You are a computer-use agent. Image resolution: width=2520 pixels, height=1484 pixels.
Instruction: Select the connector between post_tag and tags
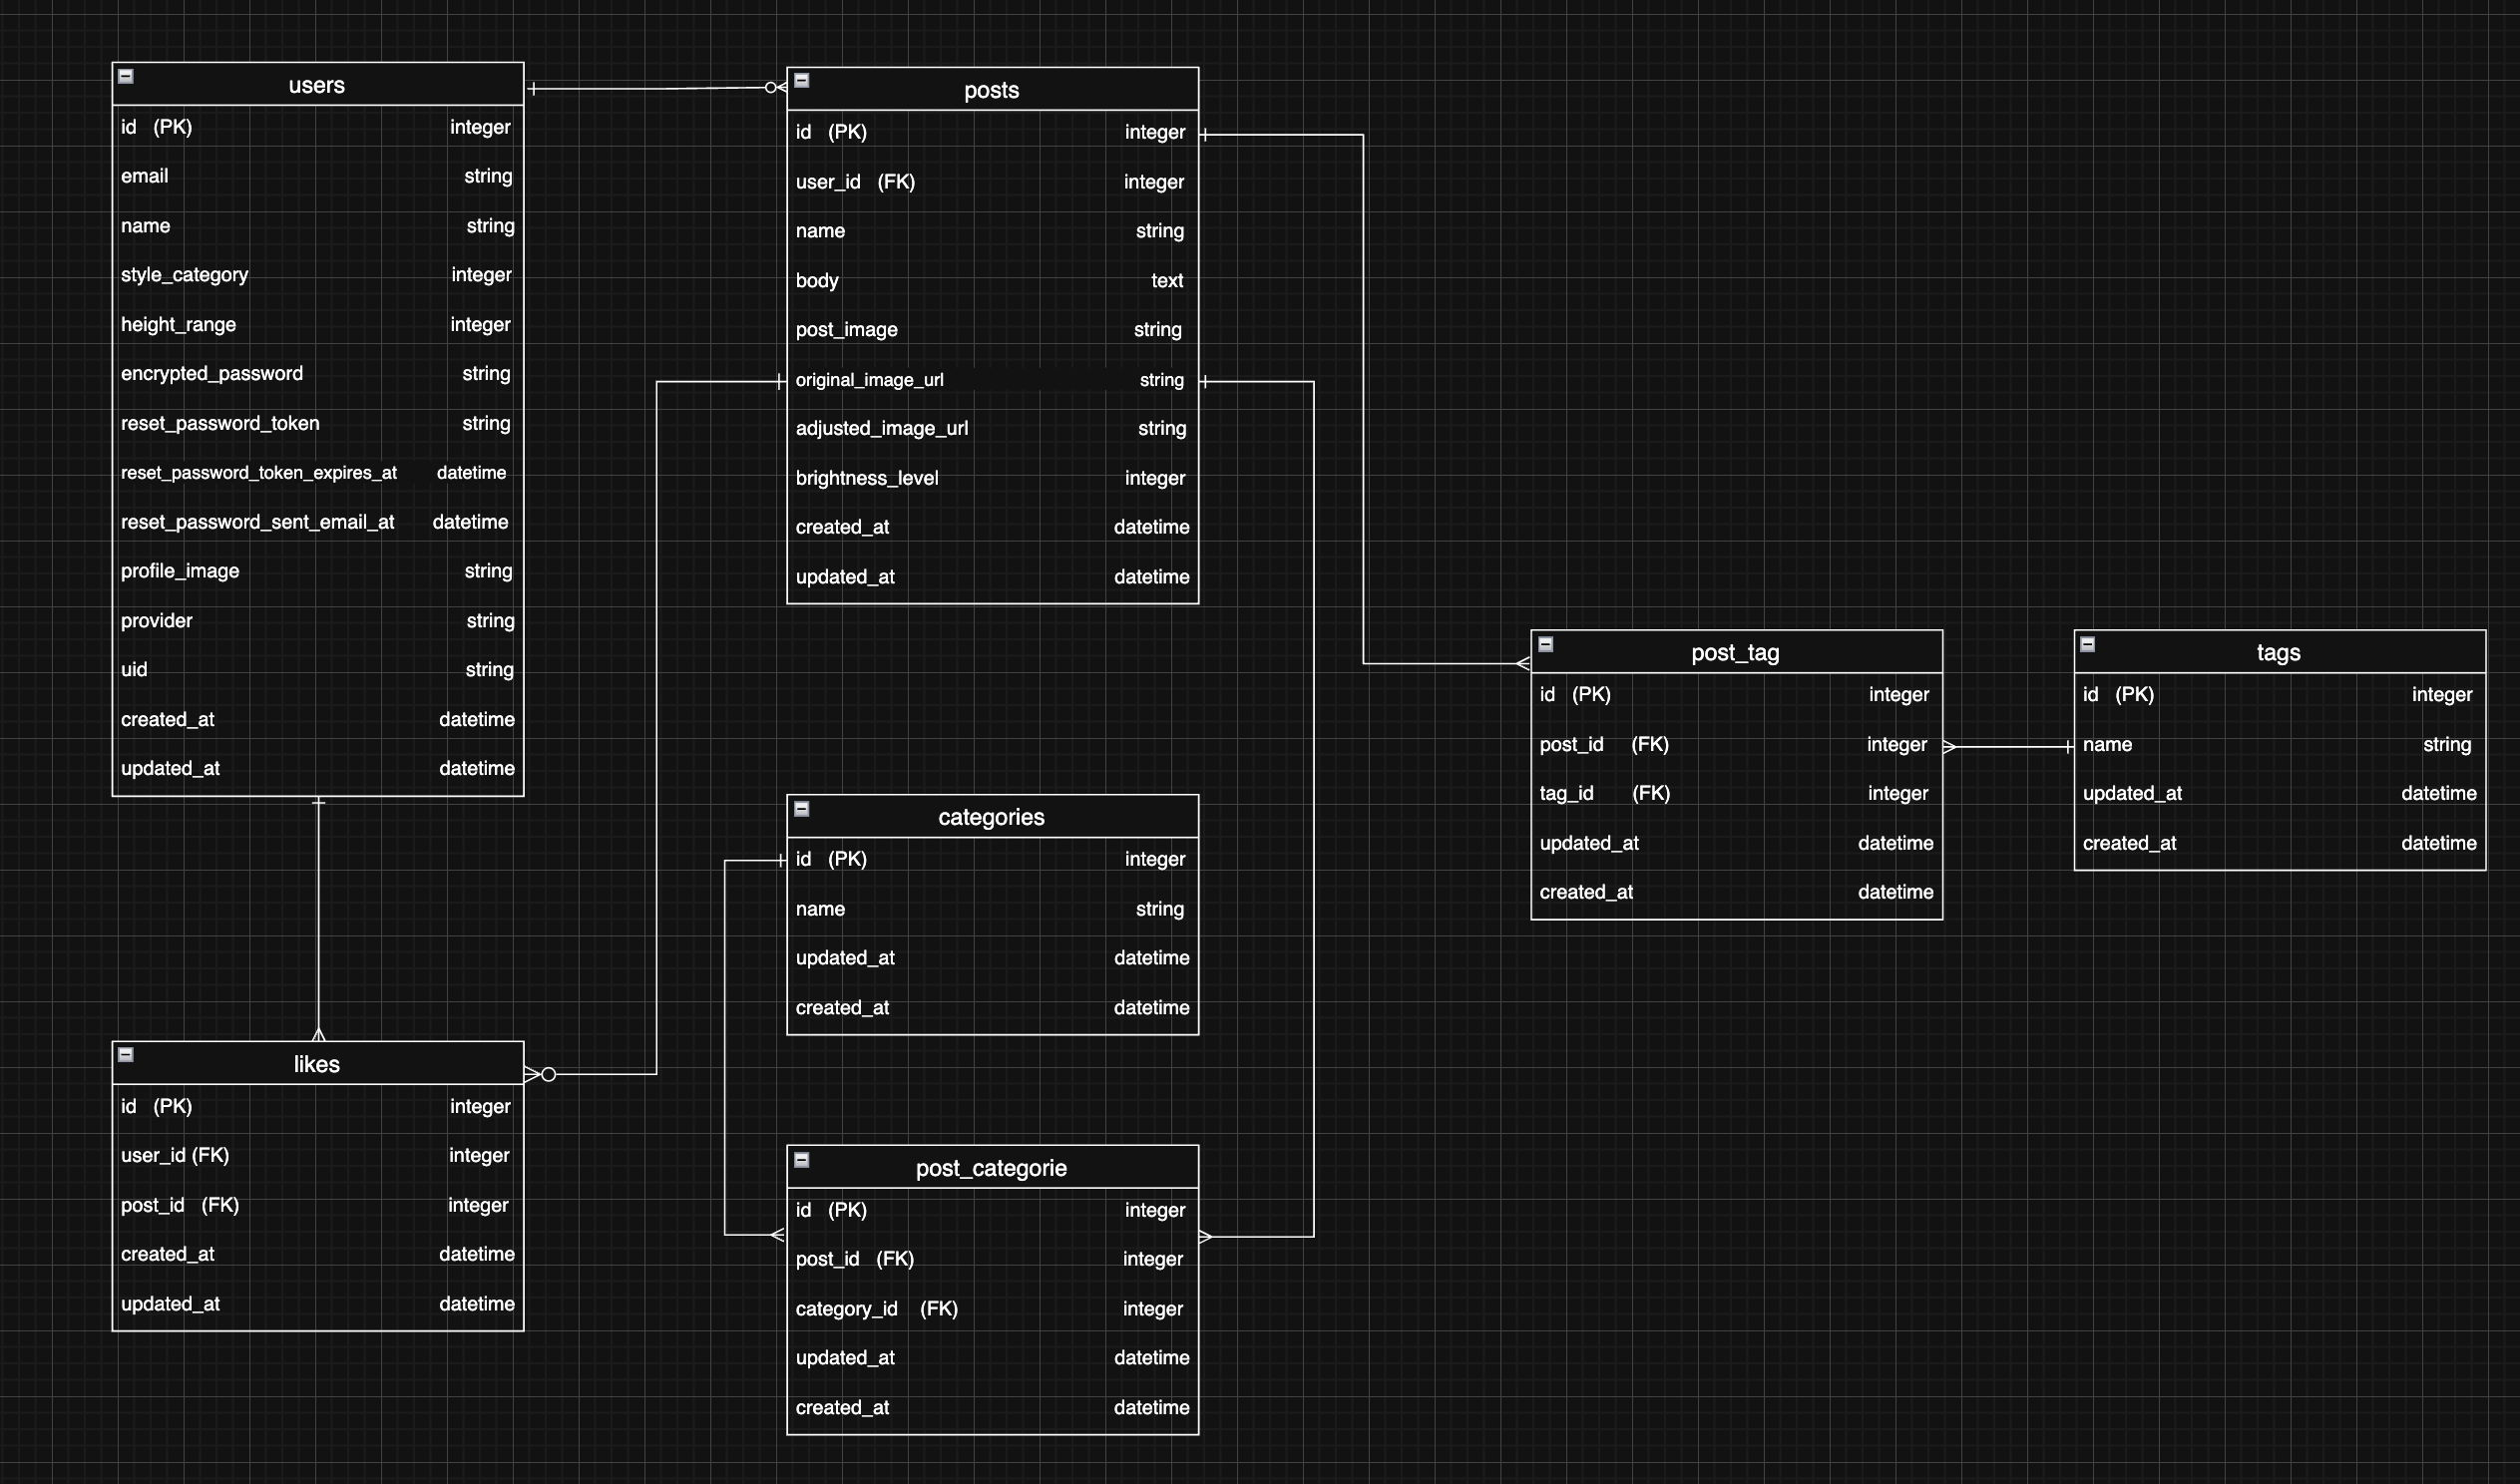[x=2008, y=746]
